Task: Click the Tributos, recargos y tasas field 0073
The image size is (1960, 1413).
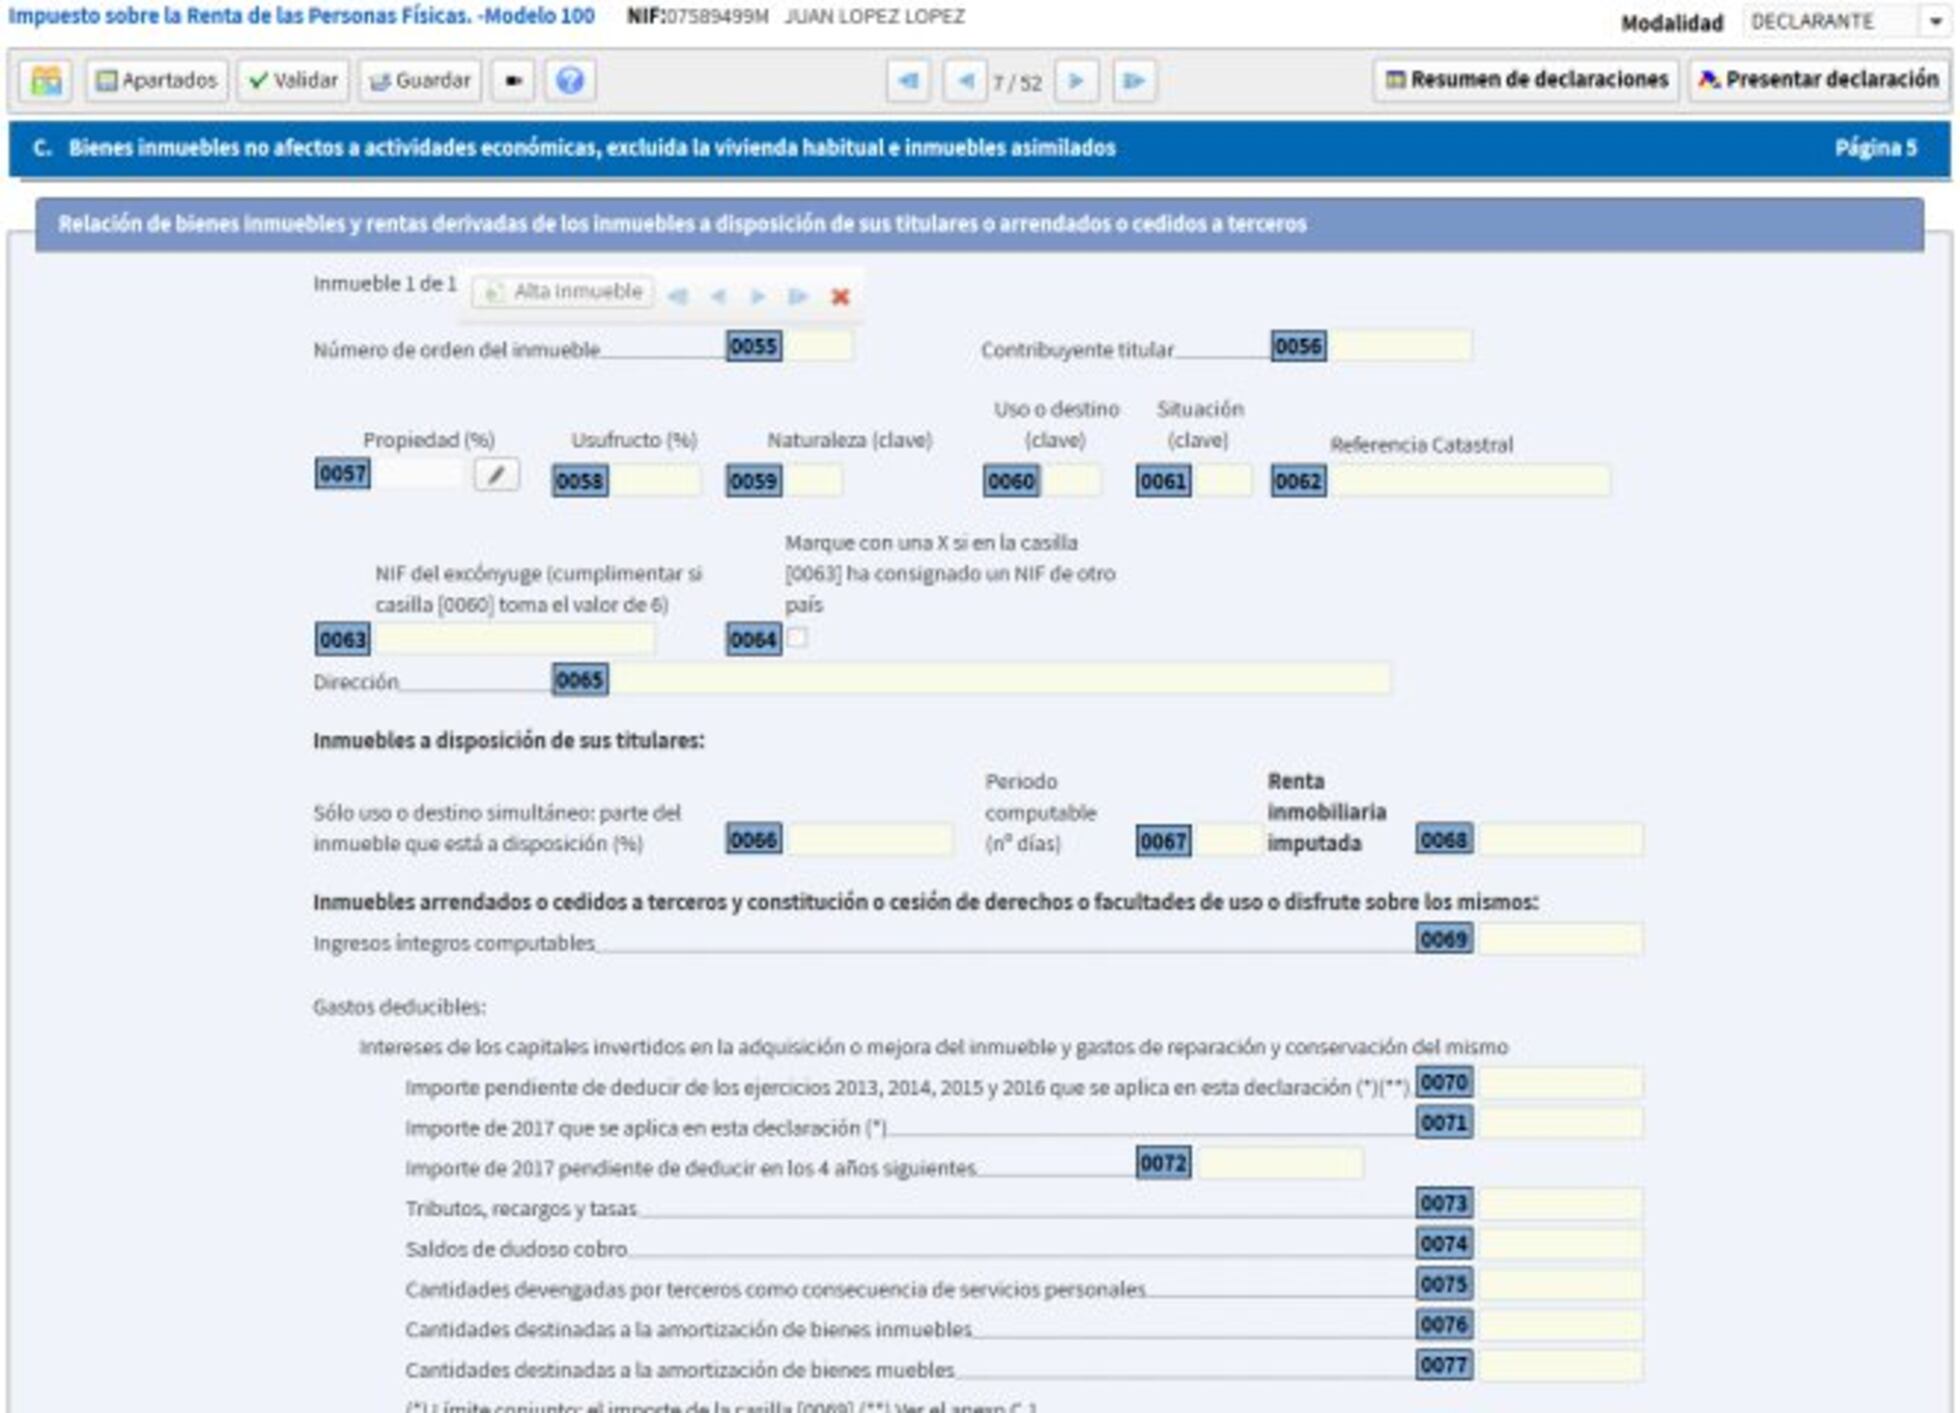Action: click(x=1559, y=1203)
